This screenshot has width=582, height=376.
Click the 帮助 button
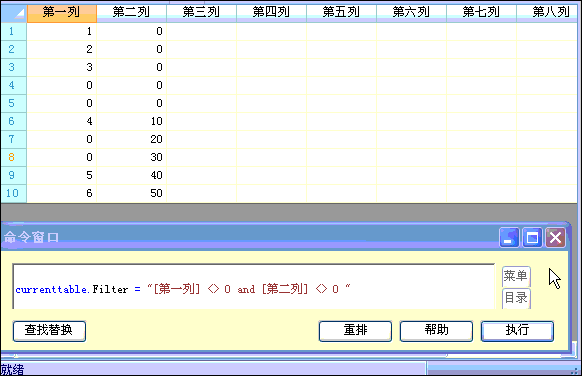click(436, 331)
